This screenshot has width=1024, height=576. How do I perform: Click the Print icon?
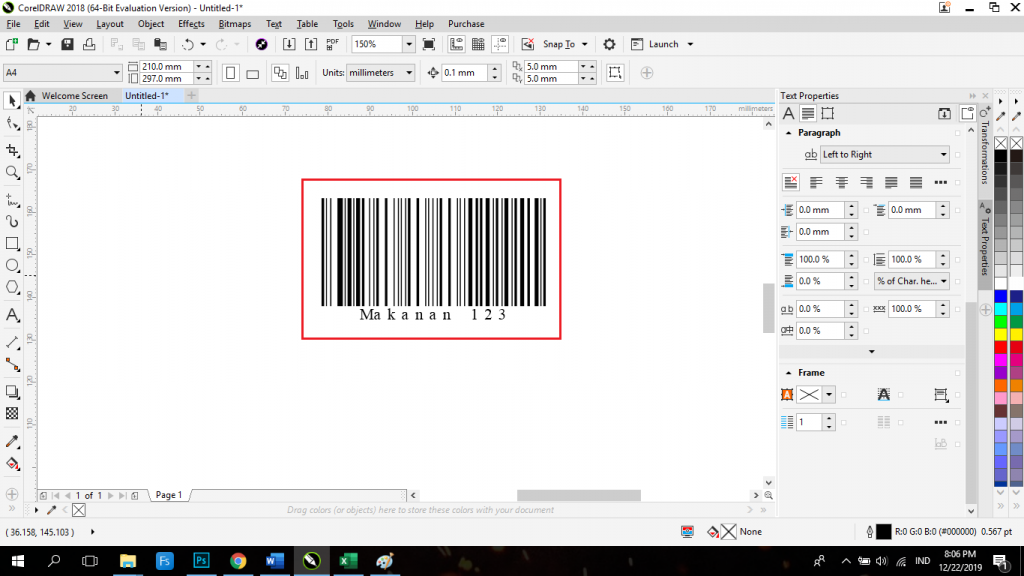(x=89, y=44)
